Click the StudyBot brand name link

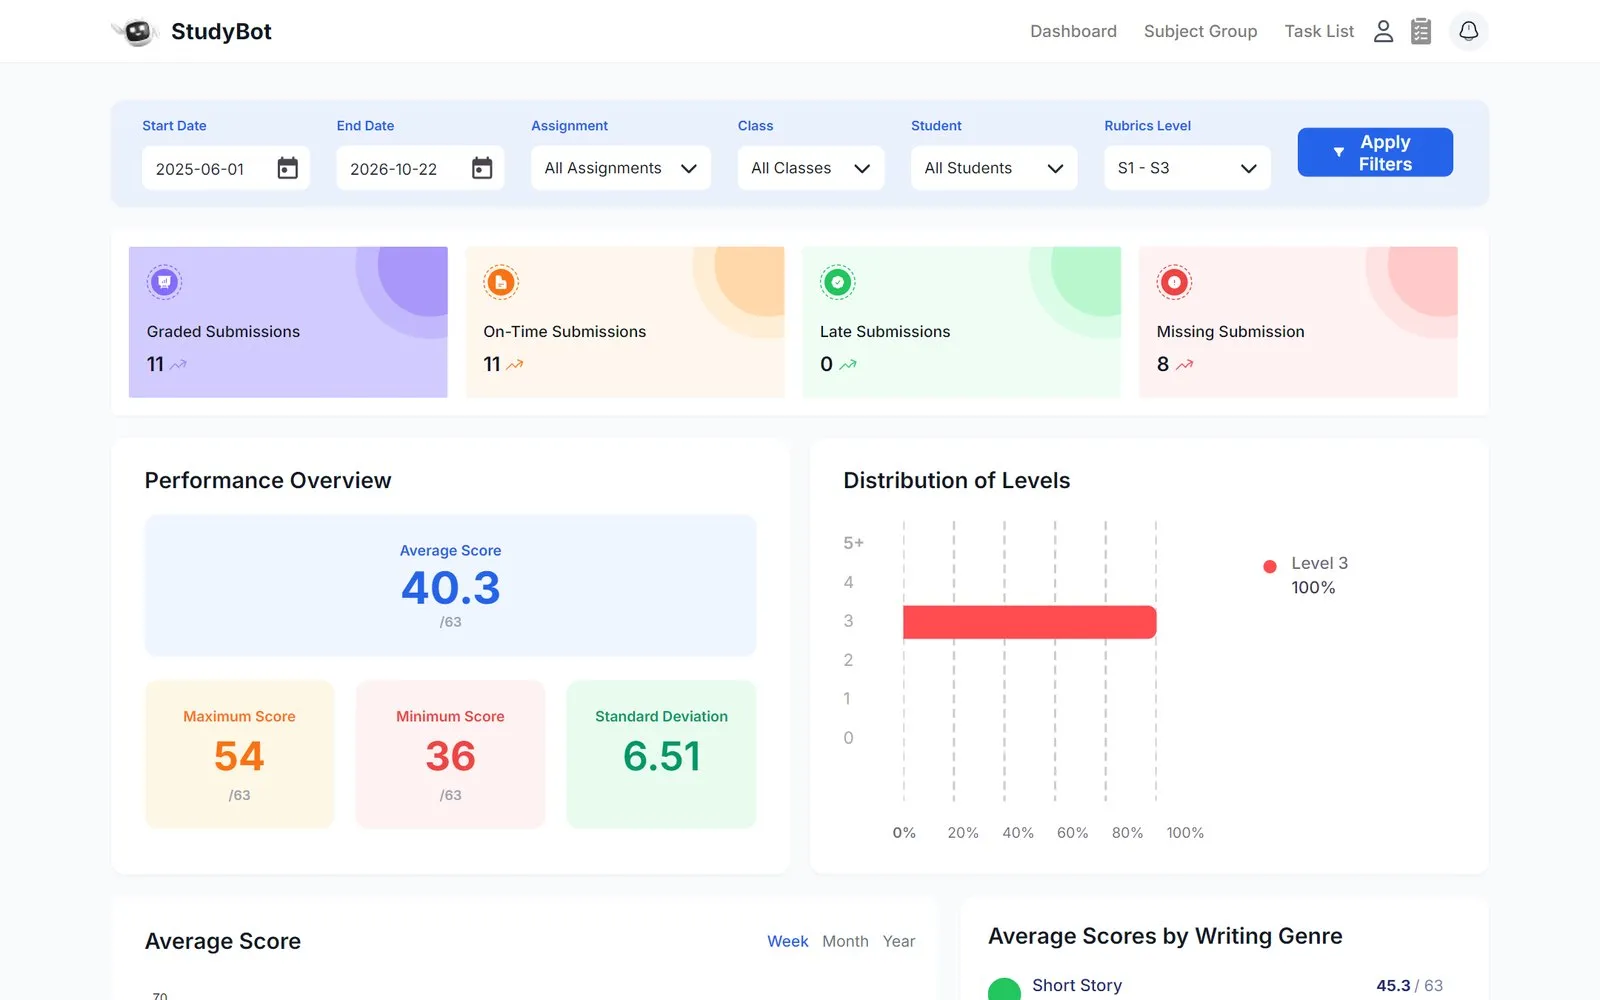221,32
